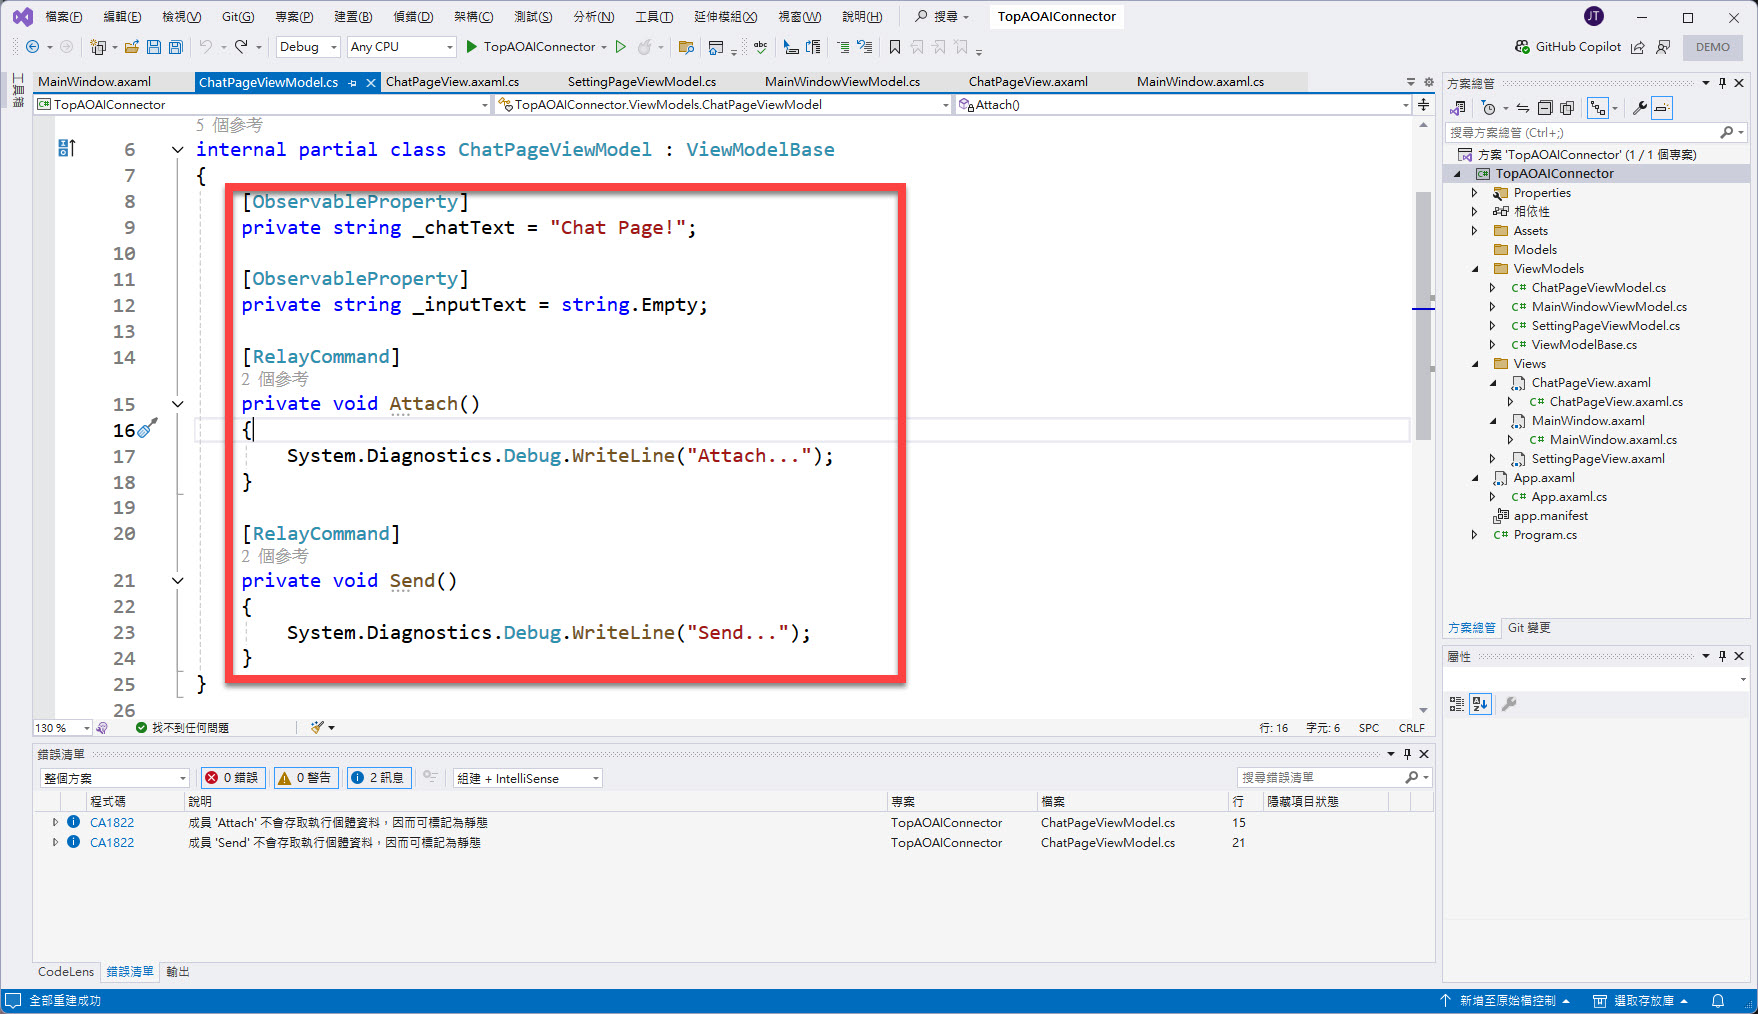Viewport: 1758px width, 1014px height.
Task: Open the error list scope dropdown
Action: (115, 778)
